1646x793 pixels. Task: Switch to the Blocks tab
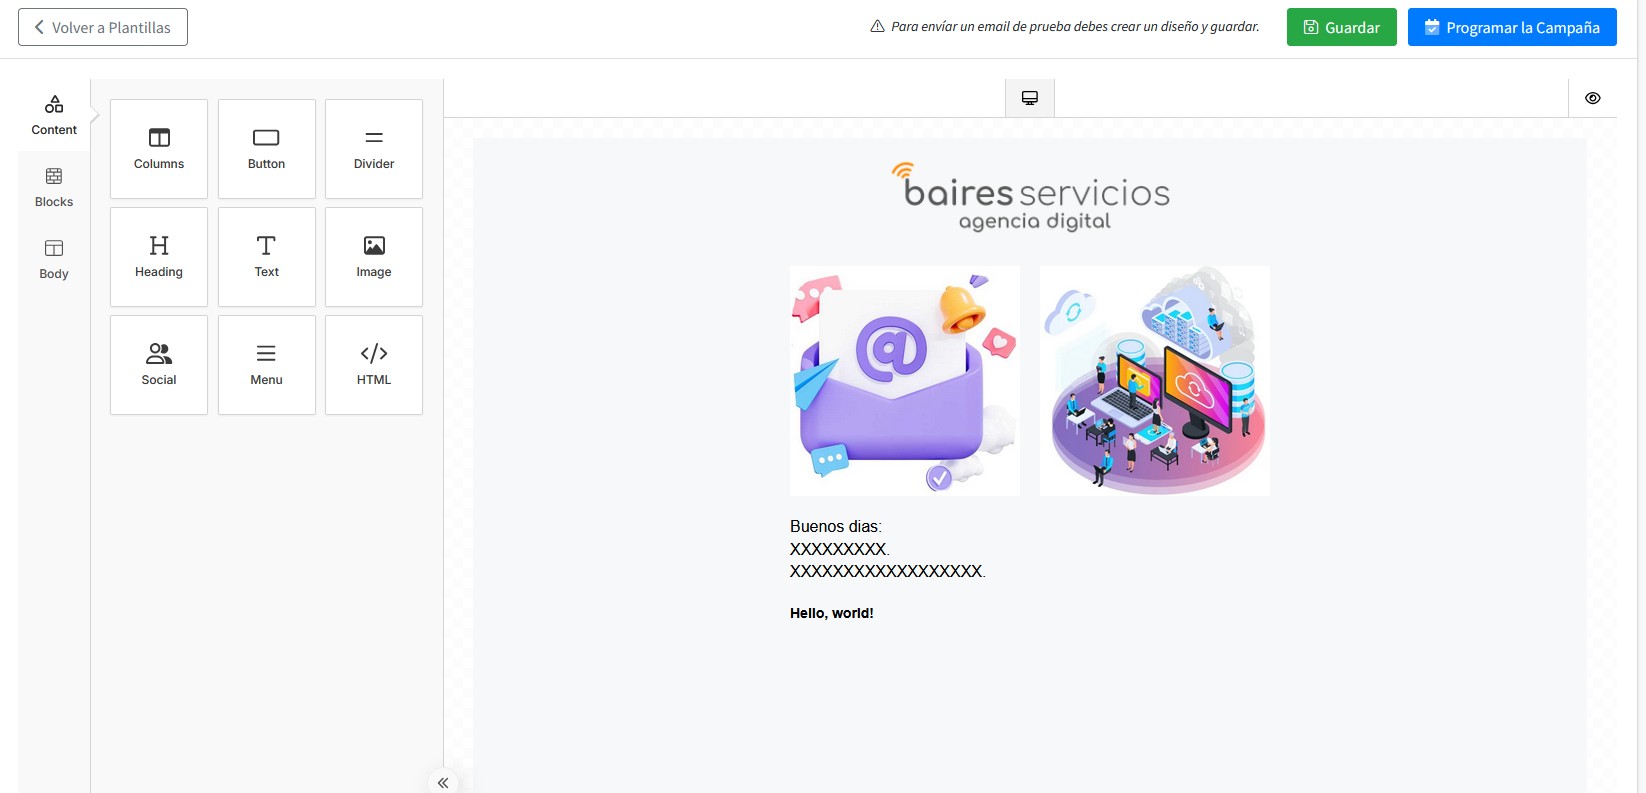coord(54,187)
